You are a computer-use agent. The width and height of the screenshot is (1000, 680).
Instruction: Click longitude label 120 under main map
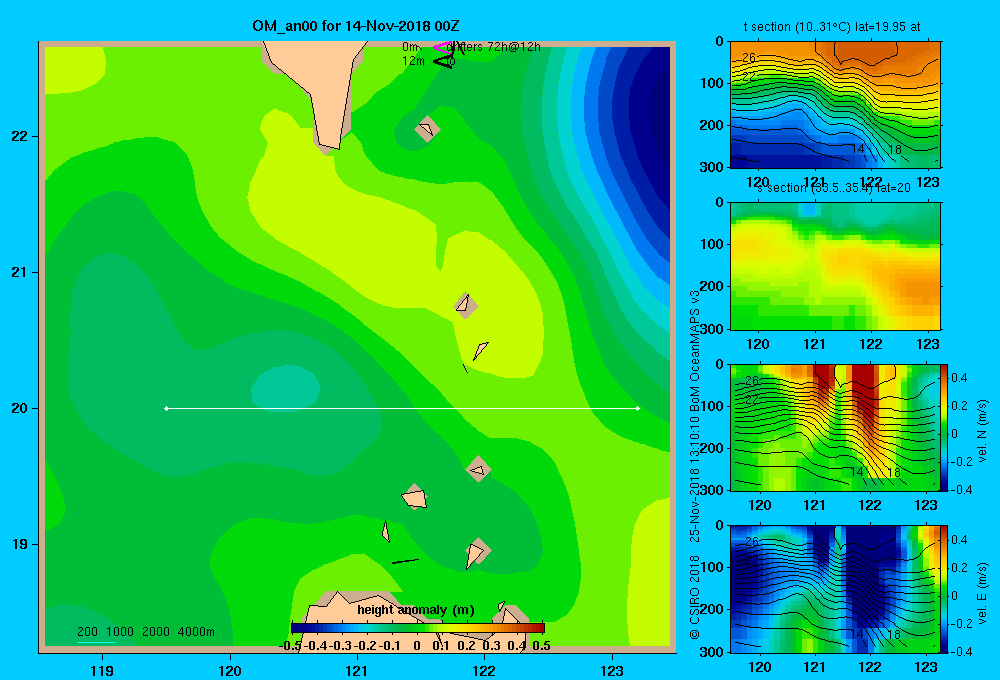(x=230, y=670)
